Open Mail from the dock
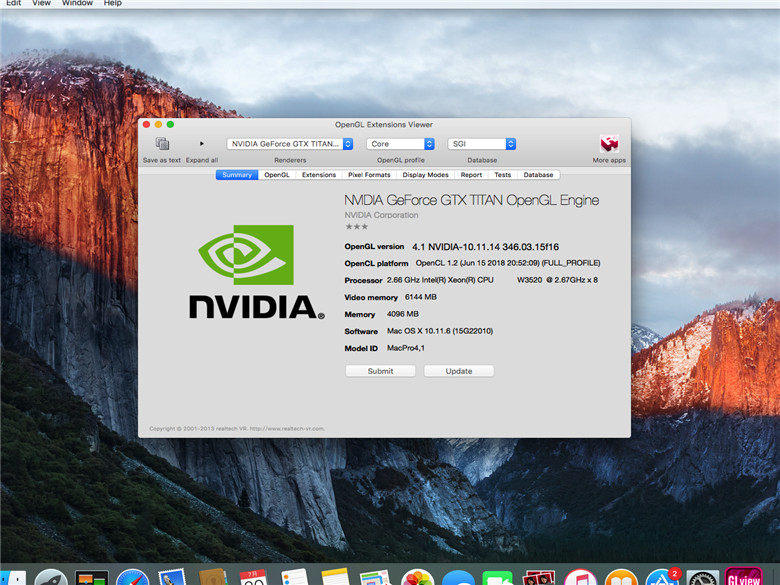This screenshot has width=780, height=585. coord(172,578)
